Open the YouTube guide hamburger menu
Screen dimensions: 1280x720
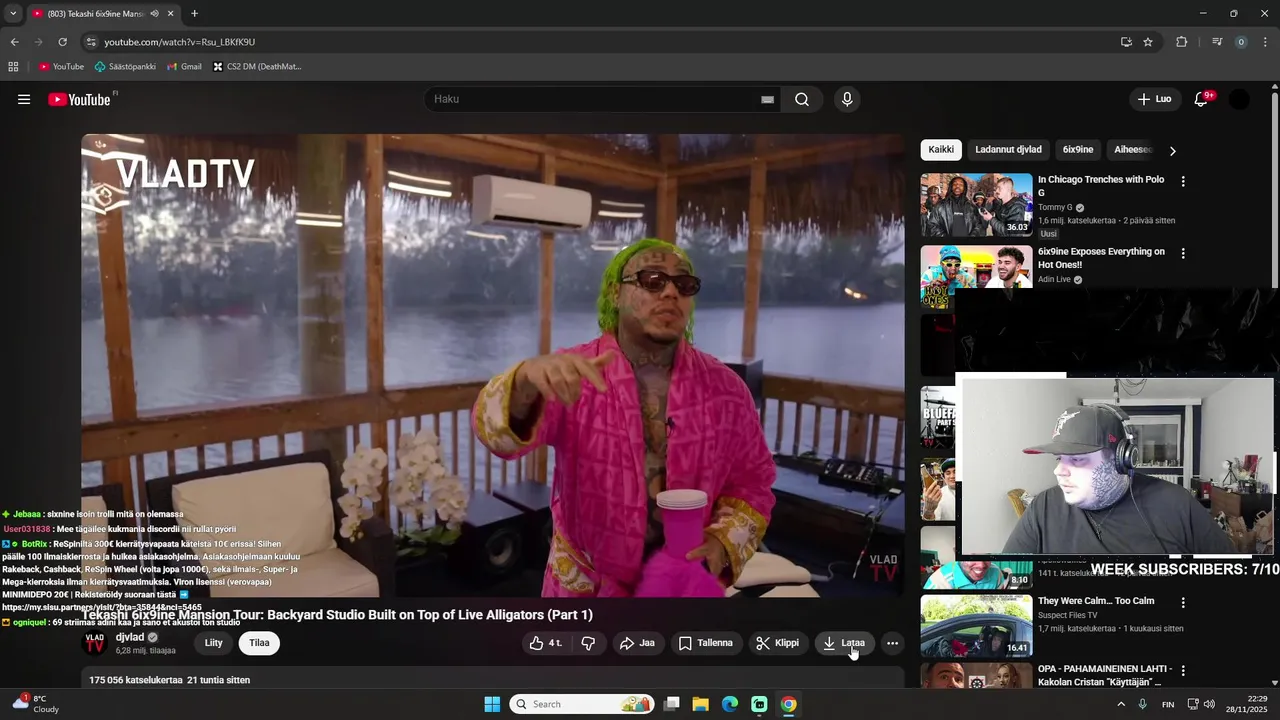click(x=24, y=99)
